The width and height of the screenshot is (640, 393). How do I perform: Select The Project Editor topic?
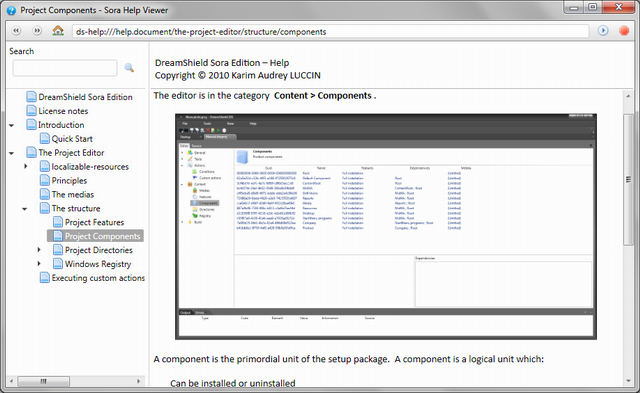click(x=71, y=153)
